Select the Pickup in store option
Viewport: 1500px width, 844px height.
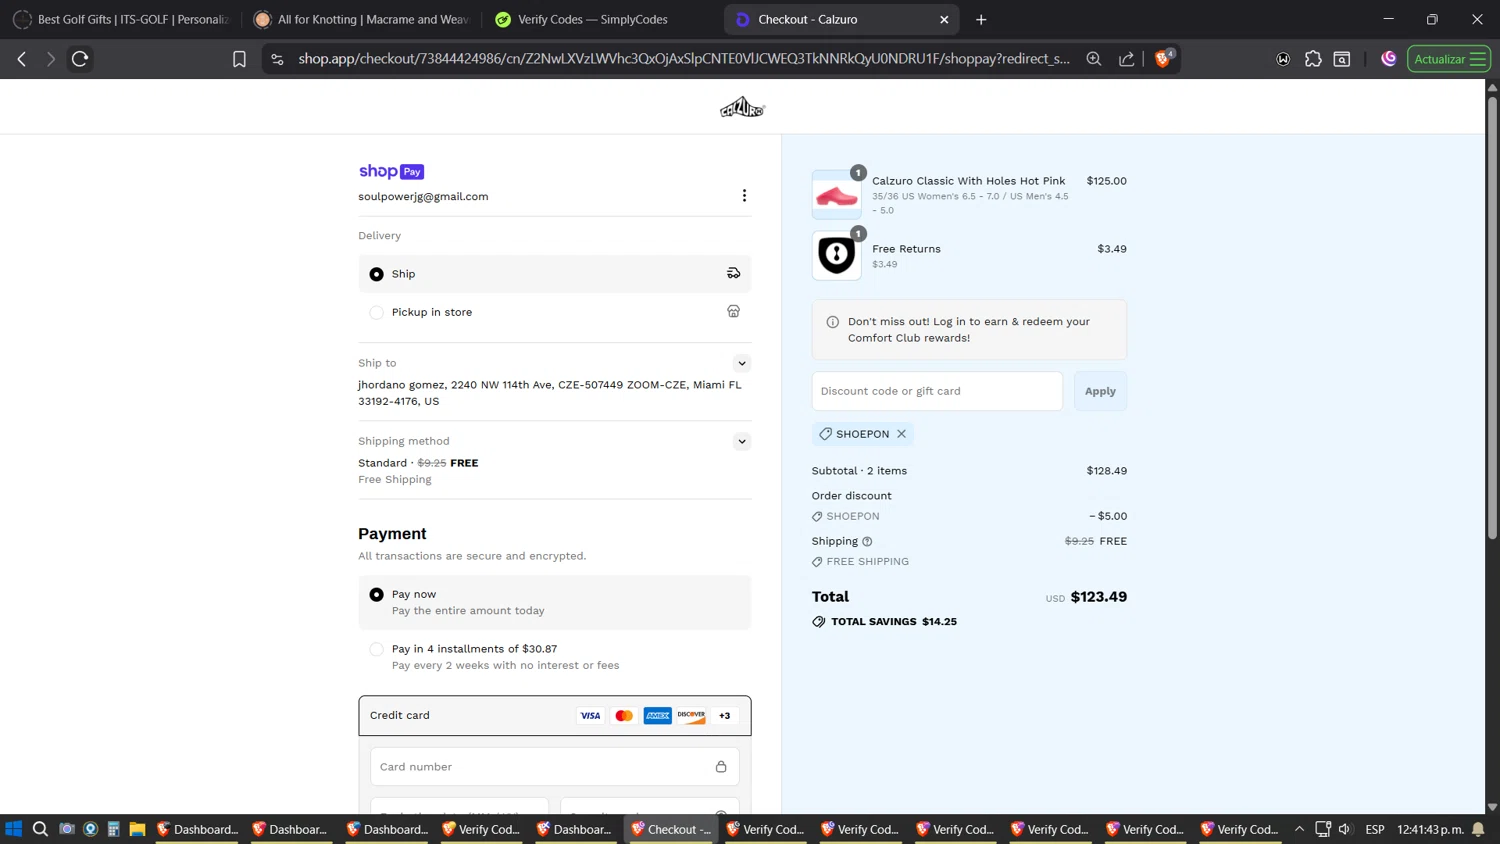[555, 312]
